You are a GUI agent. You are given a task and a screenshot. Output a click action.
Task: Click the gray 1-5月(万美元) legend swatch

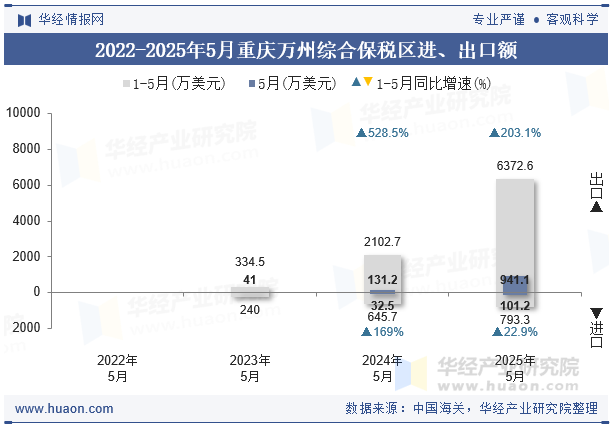[x=126, y=84]
